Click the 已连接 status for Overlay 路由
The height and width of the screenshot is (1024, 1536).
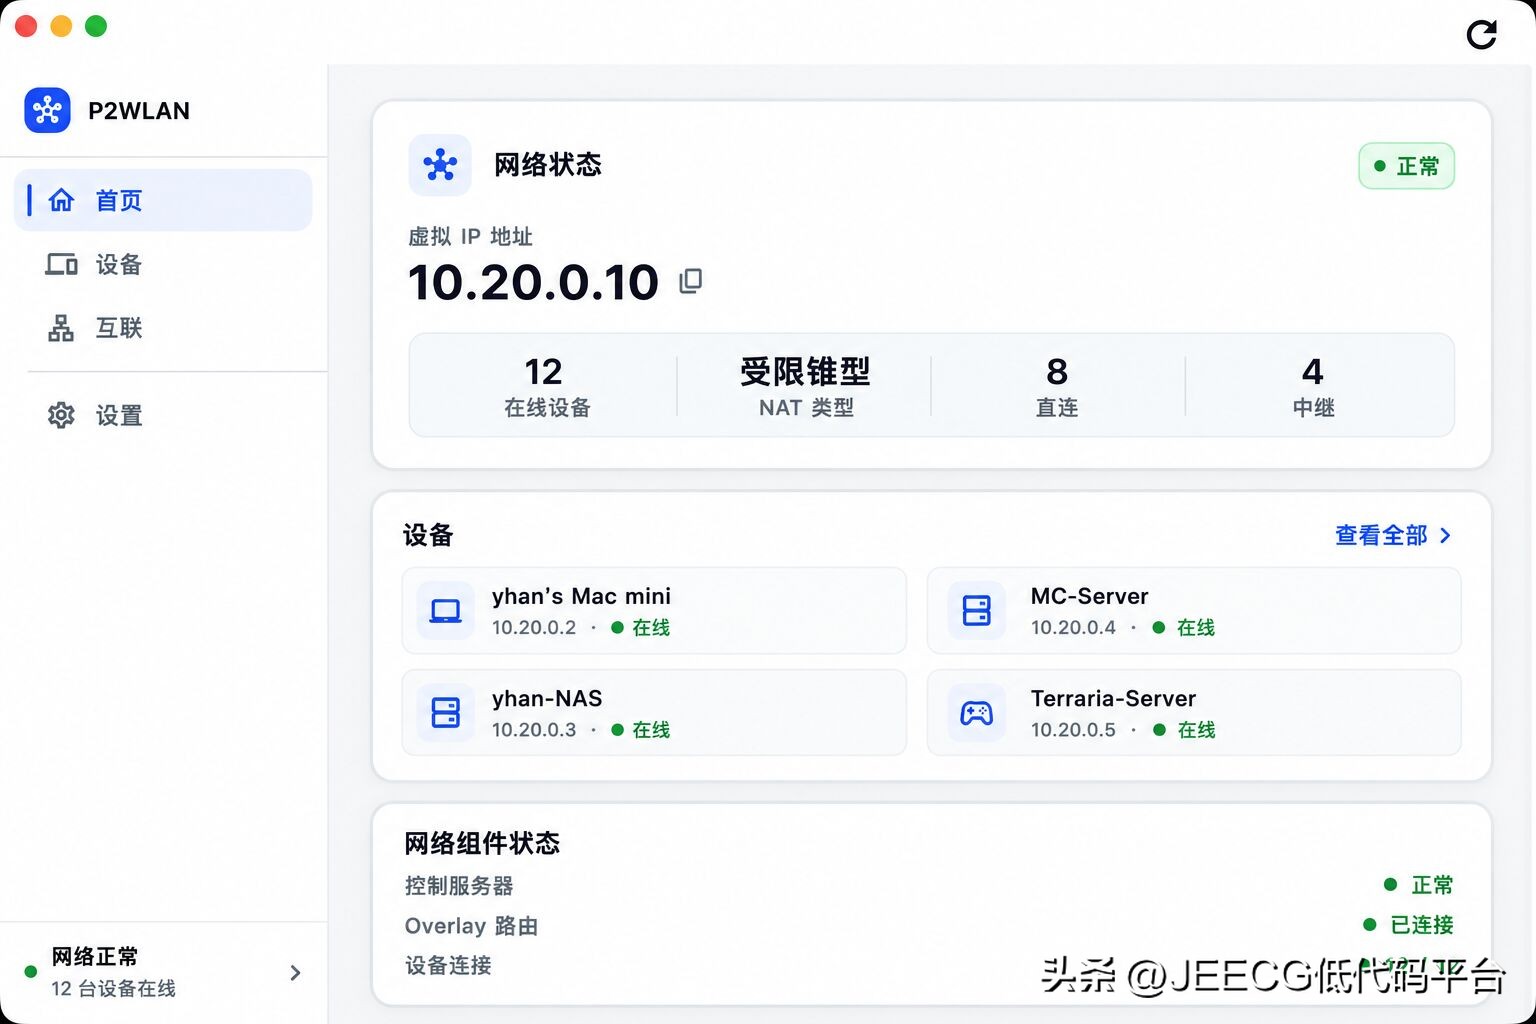(x=1409, y=925)
